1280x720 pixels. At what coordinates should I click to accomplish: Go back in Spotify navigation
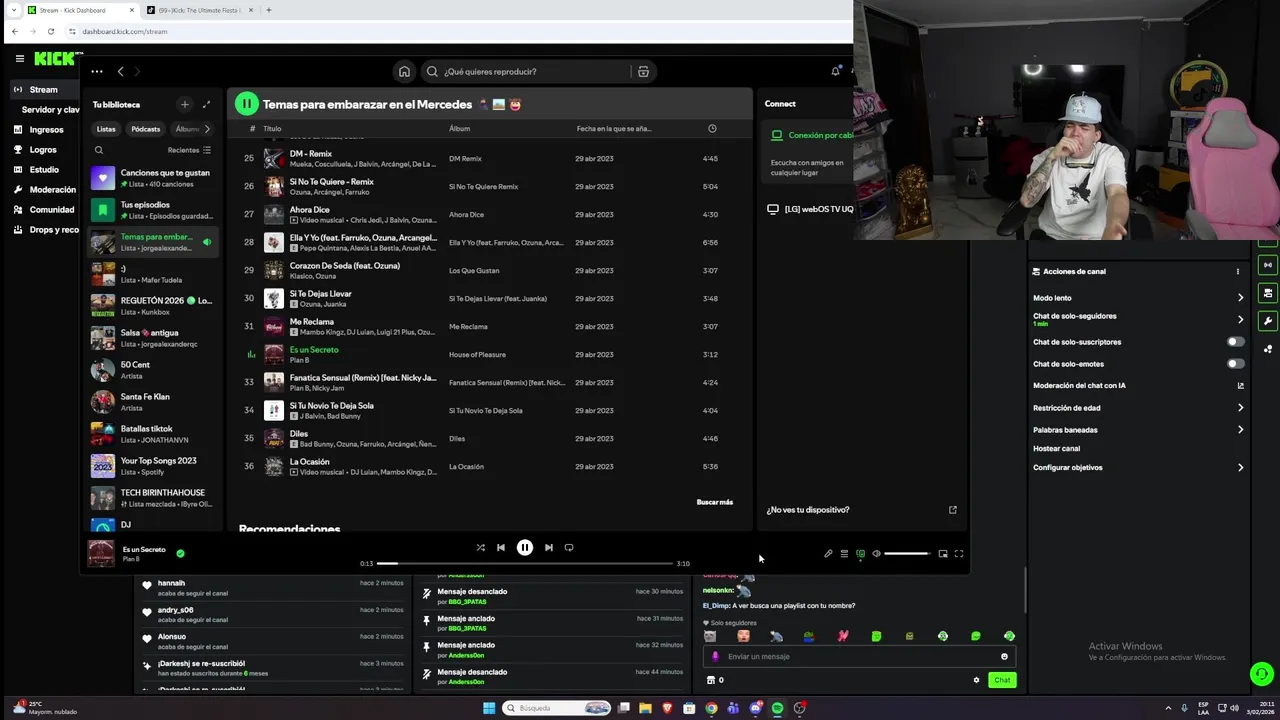point(120,71)
